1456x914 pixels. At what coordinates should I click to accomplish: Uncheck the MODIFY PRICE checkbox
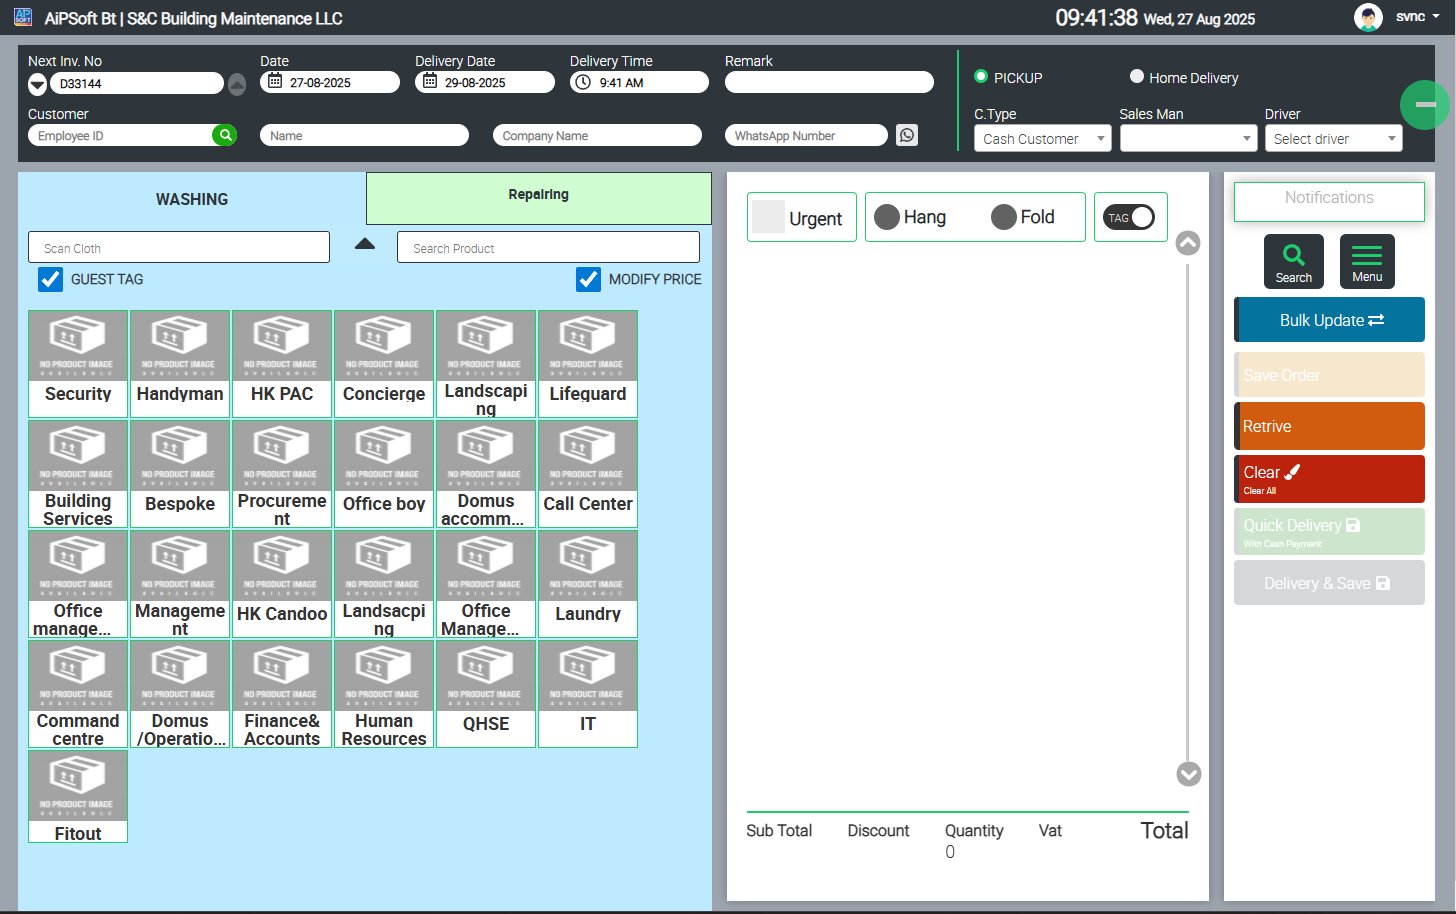click(588, 279)
